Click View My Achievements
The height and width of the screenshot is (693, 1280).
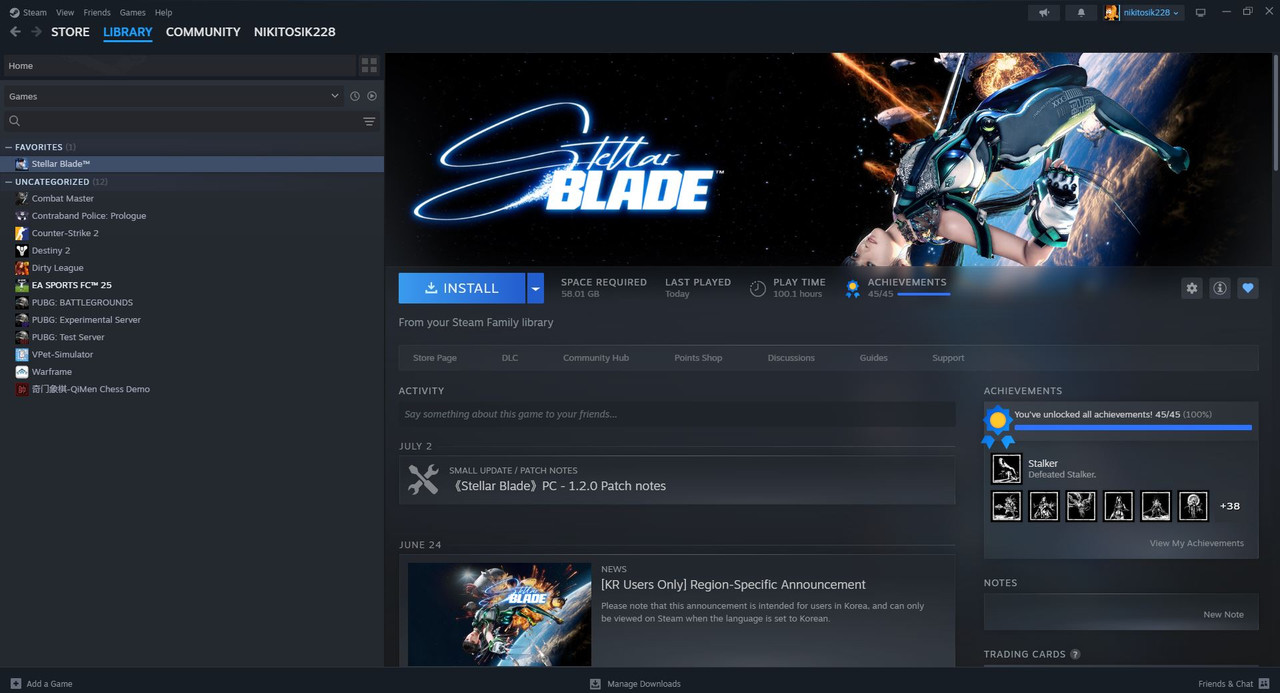coord(1197,543)
